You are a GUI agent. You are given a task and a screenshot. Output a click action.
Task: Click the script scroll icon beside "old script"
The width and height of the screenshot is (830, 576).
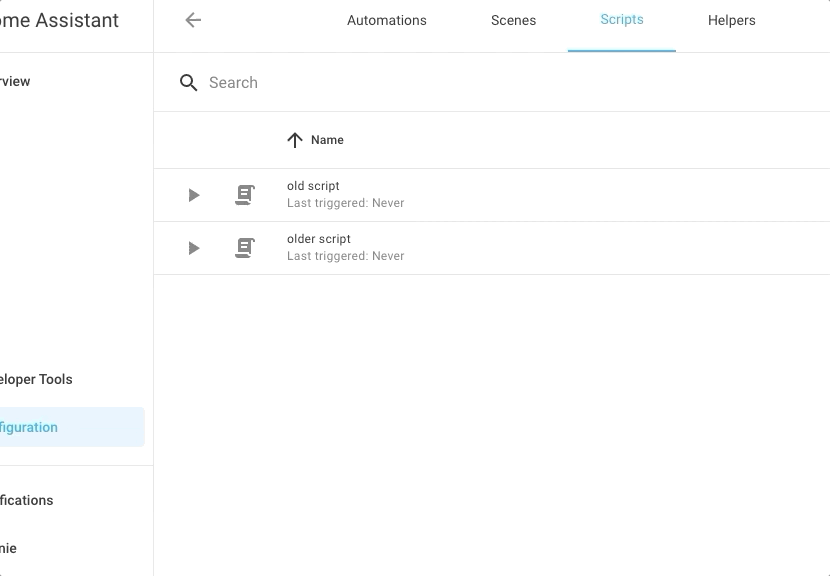[x=244, y=195]
